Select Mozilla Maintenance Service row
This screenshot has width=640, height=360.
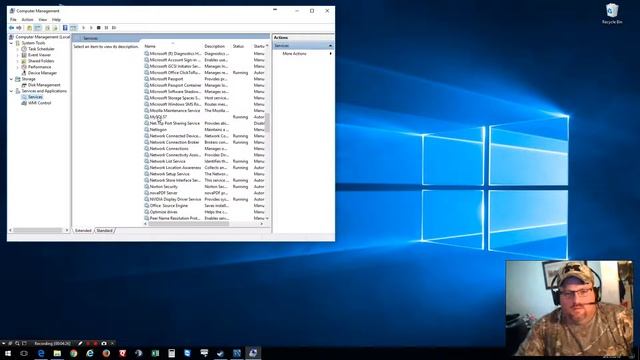(x=204, y=111)
